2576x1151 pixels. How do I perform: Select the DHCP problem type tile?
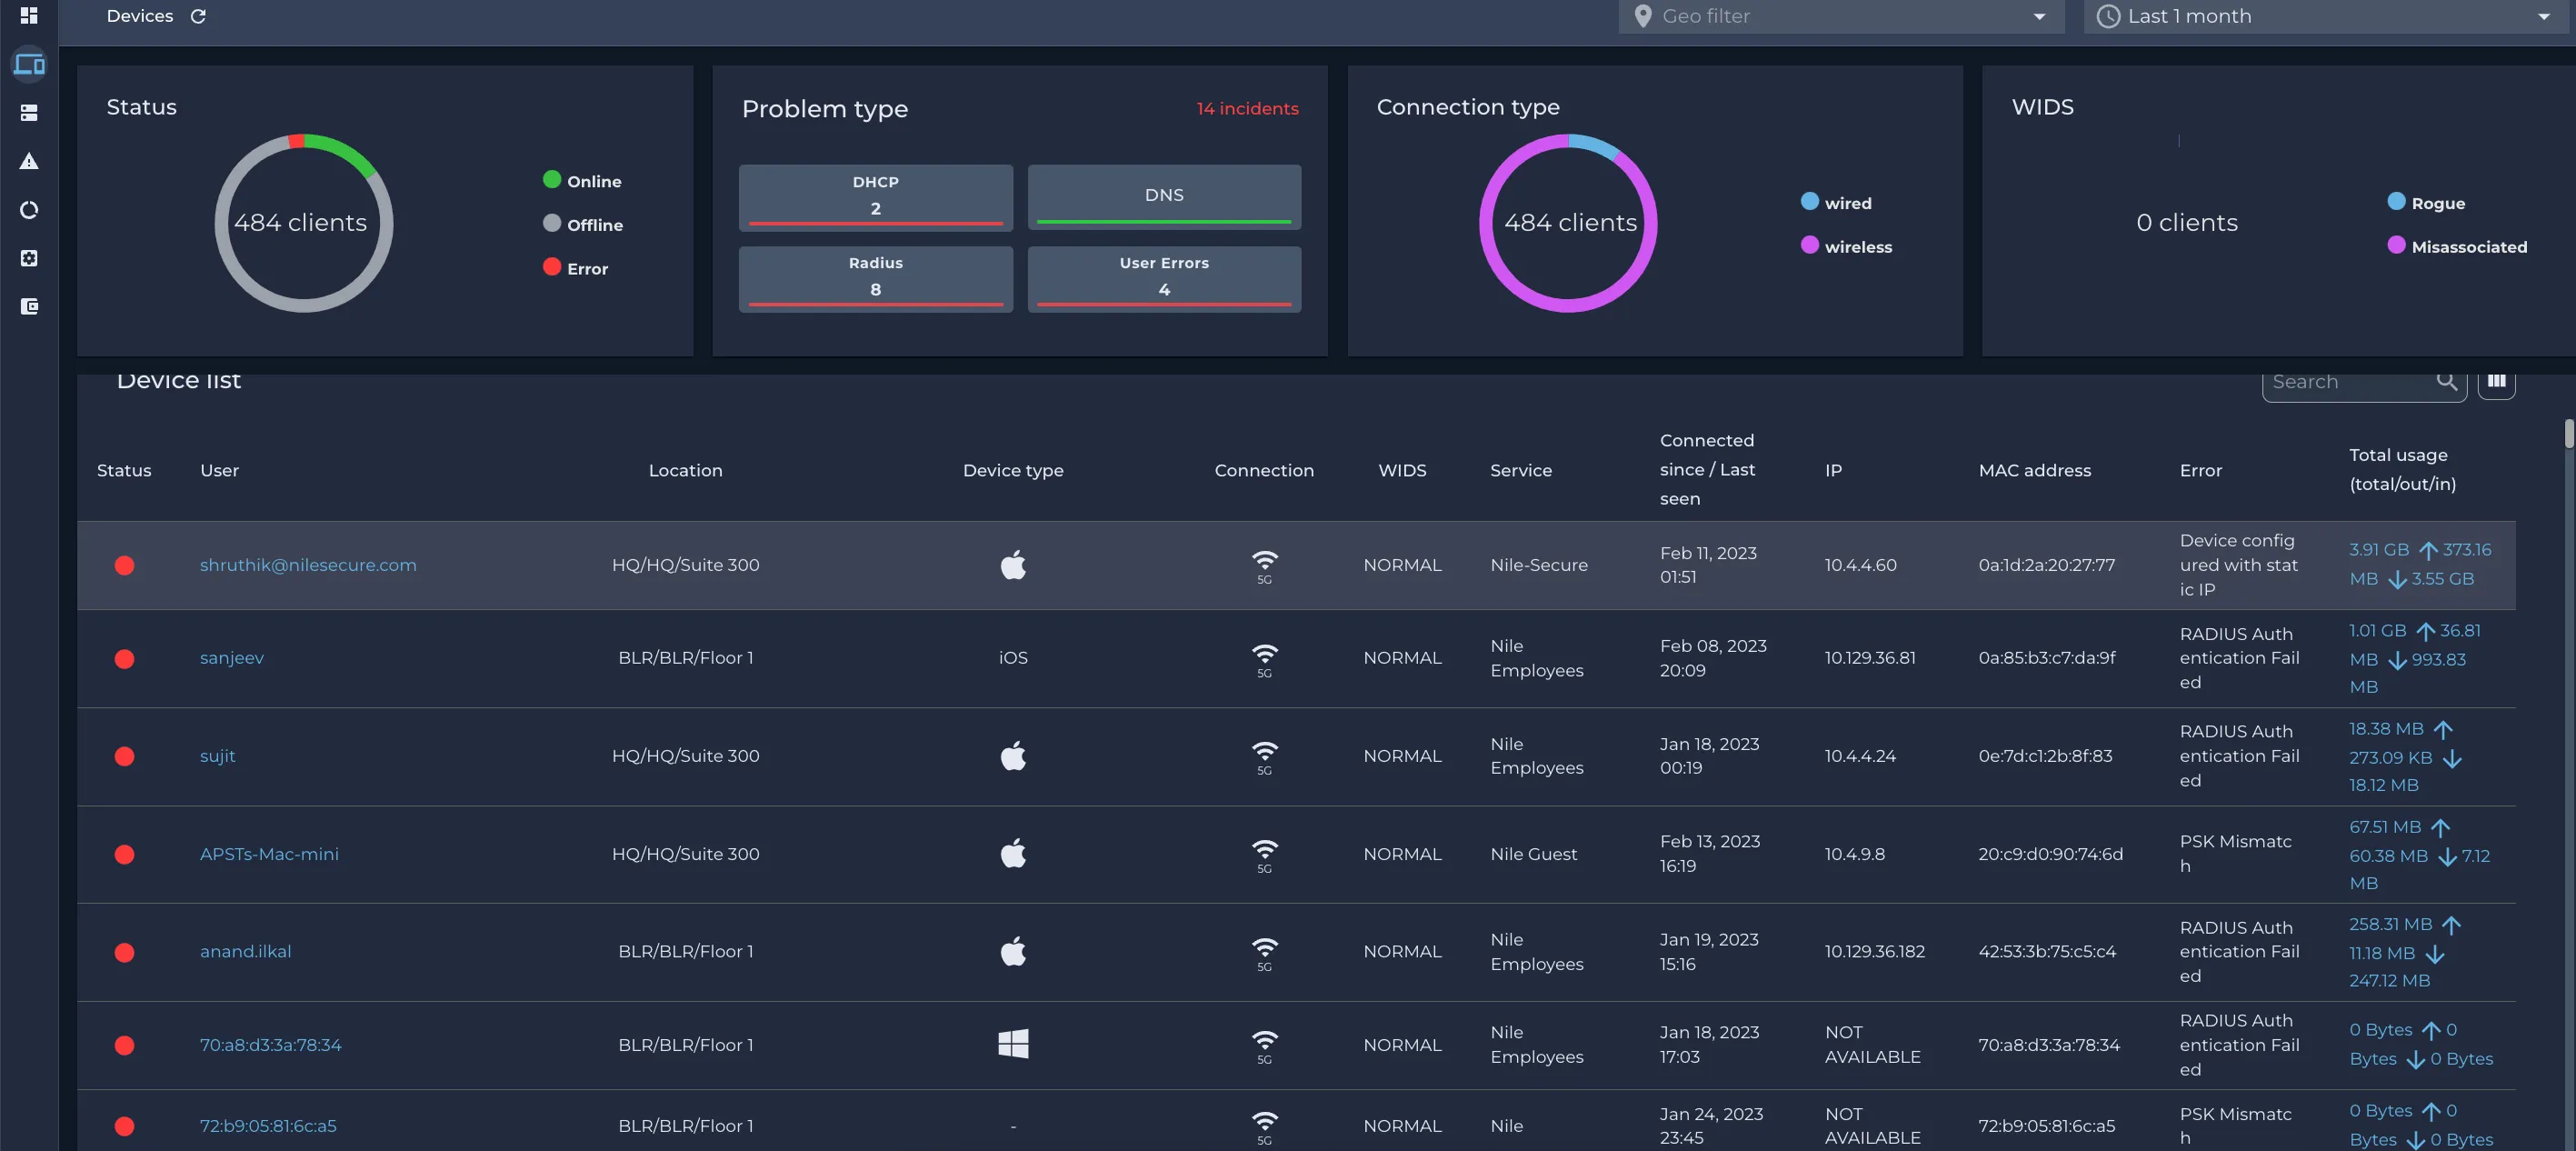875,197
